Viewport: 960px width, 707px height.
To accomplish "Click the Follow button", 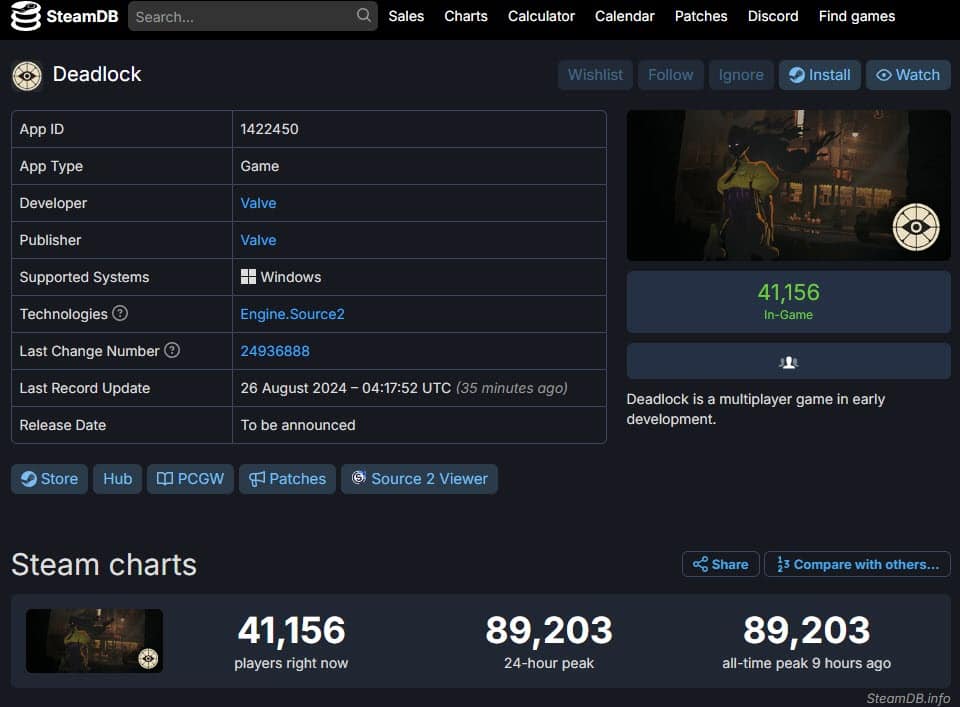I will [x=670, y=75].
